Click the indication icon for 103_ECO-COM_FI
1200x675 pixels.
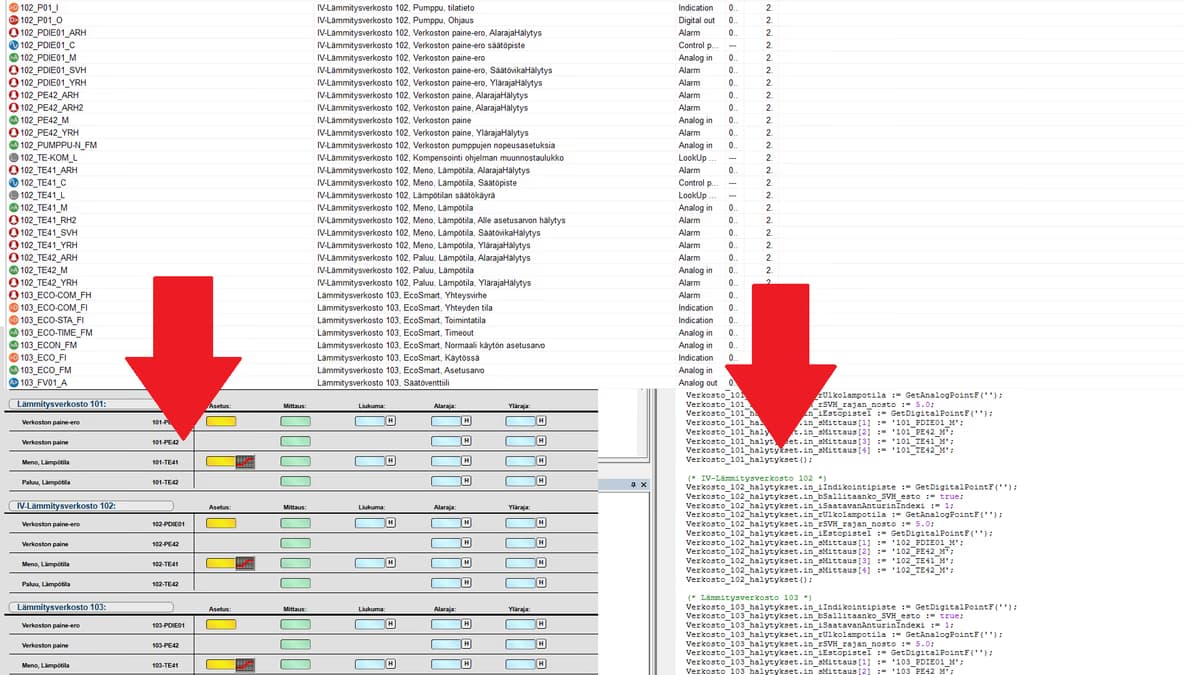pyautogui.click(x=13, y=308)
